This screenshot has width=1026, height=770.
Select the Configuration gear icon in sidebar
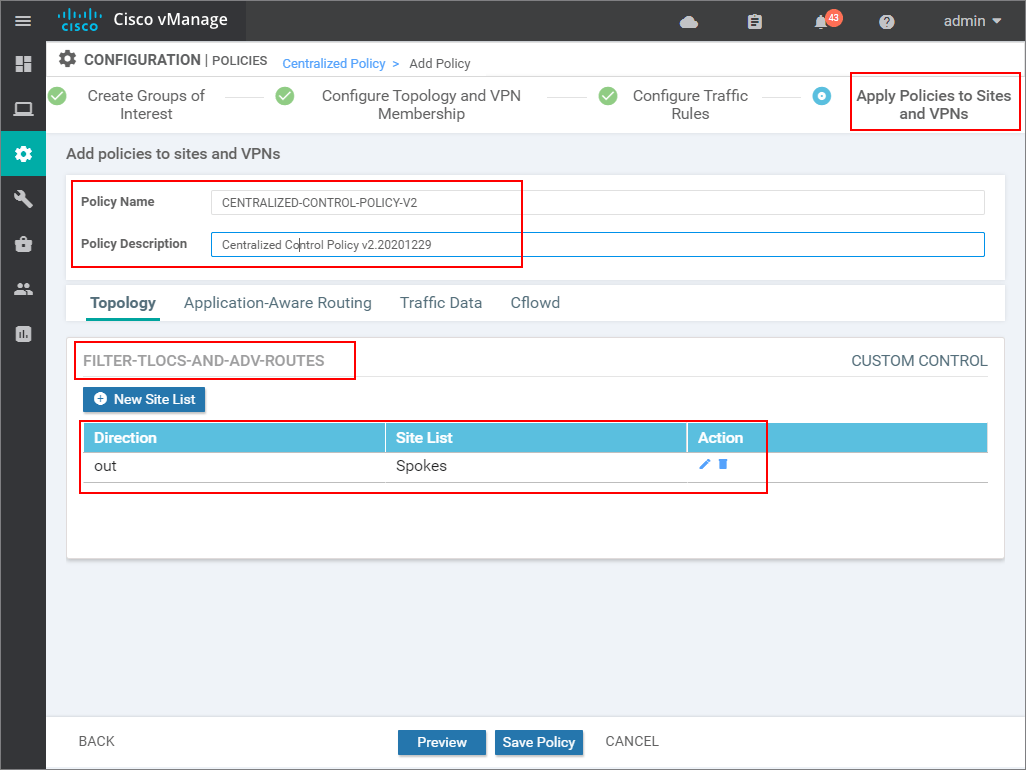click(22, 154)
